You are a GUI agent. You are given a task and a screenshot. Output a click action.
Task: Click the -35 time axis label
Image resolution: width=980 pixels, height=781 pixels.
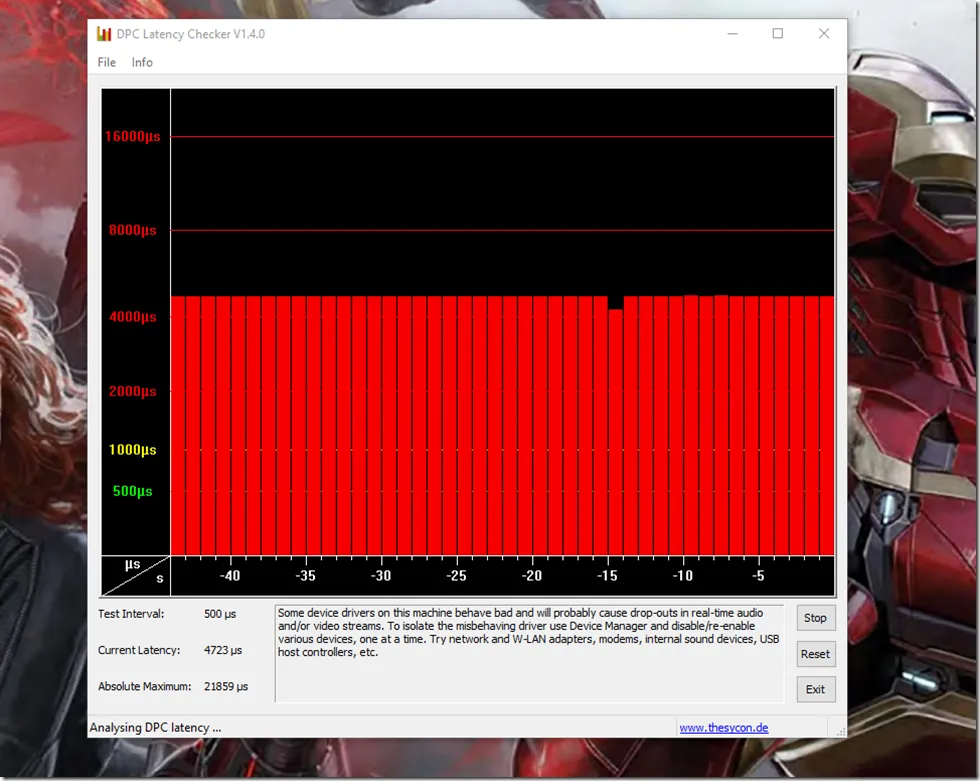coord(306,576)
